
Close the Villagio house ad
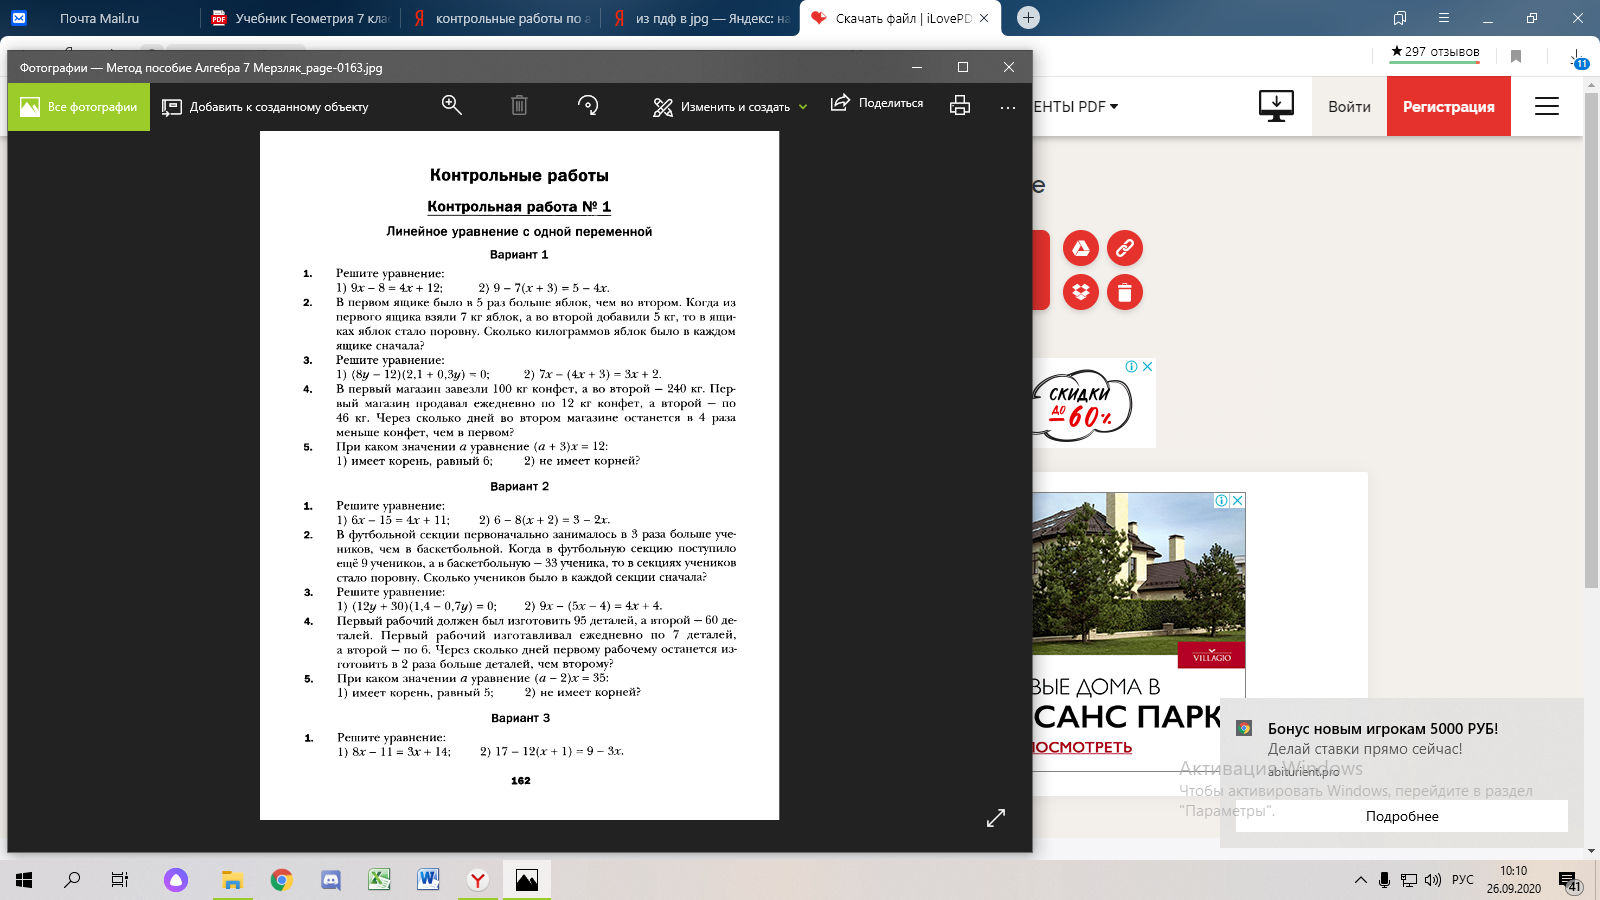click(1238, 500)
